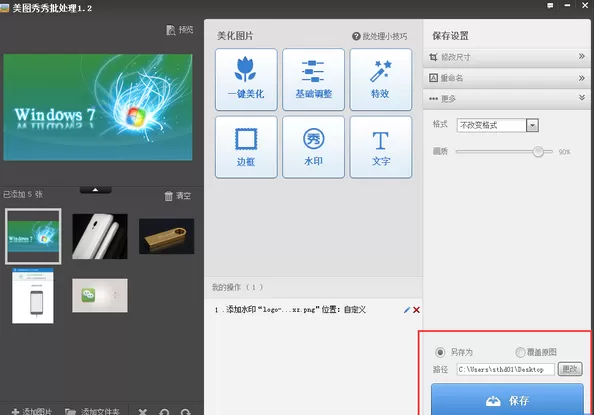Expand the 重命名 rename section
This screenshot has height=415, width=595.
pyautogui.click(x=507, y=78)
